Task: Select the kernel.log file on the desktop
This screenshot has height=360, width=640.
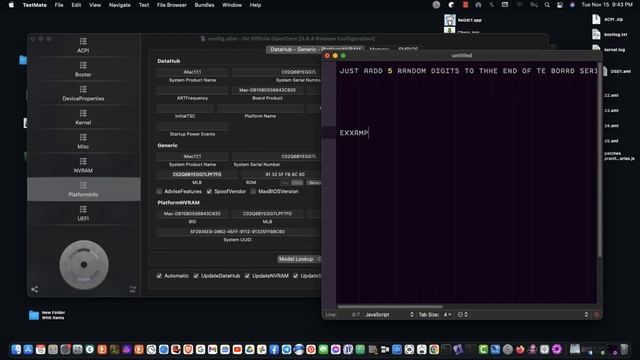Action: (x=609, y=49)
